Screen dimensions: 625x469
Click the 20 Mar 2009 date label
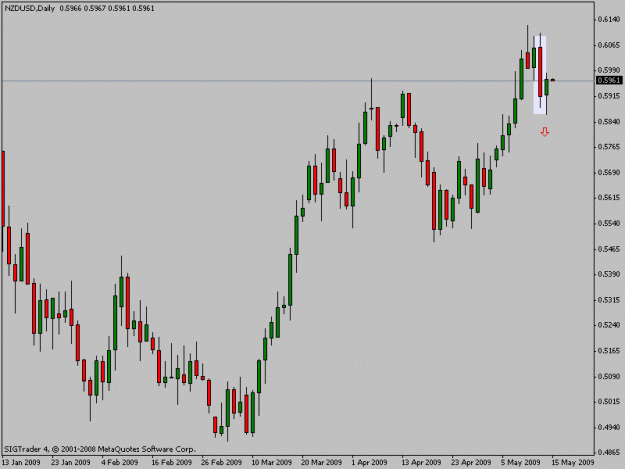click(322, 463)
